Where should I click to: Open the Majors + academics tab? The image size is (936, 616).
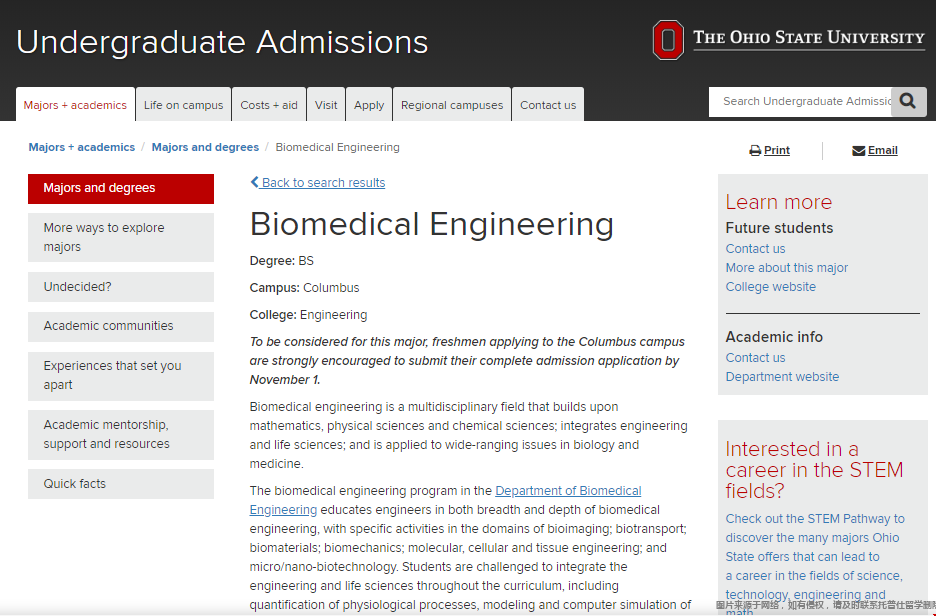(x=74, y=103)
